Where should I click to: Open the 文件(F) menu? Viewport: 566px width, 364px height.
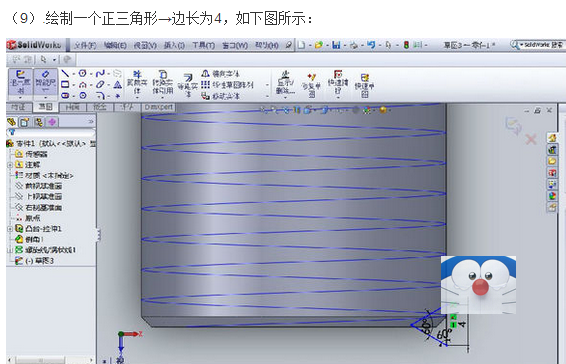[85, 46]
